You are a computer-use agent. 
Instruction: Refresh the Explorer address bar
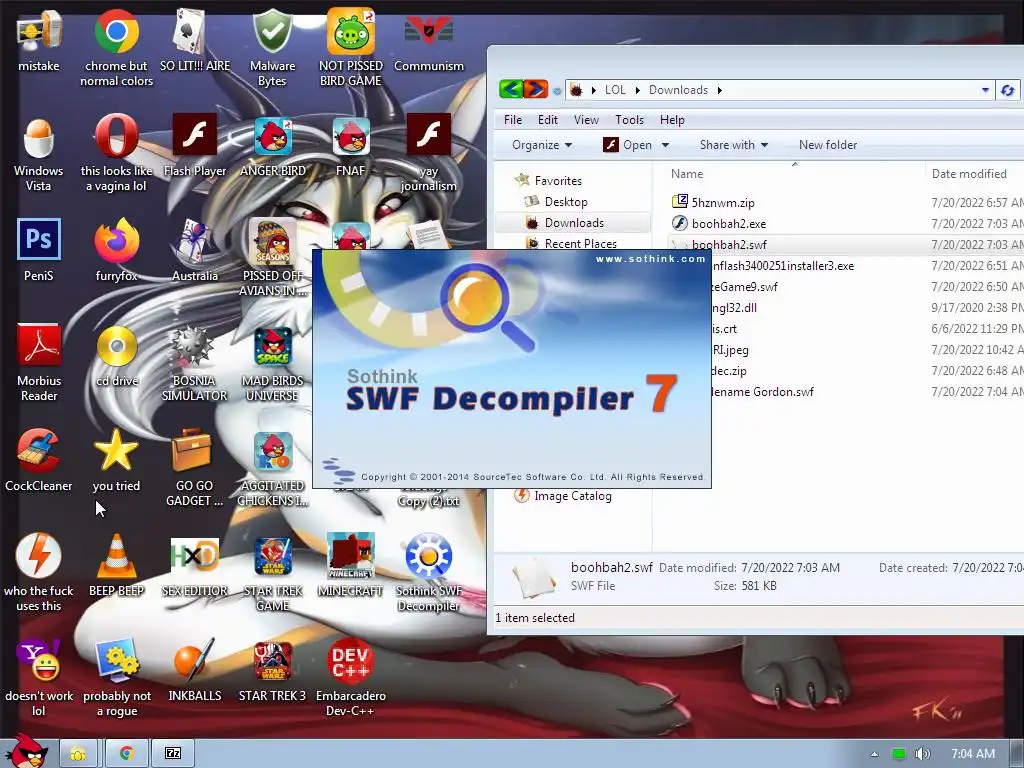point(1008,90)
